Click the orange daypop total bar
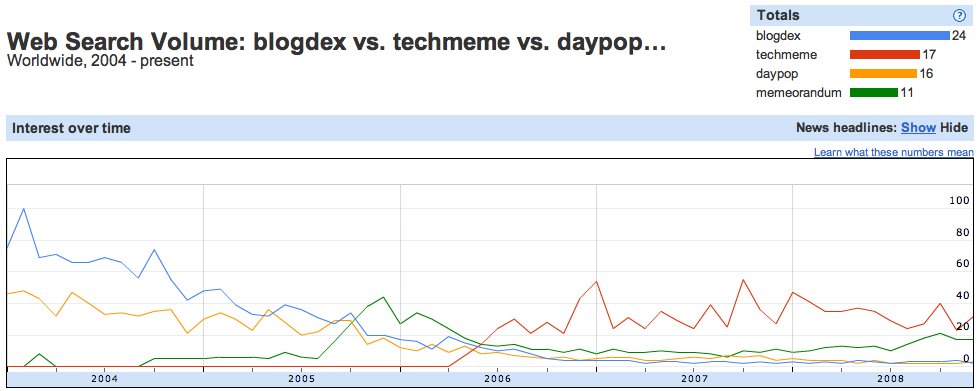 883,73
